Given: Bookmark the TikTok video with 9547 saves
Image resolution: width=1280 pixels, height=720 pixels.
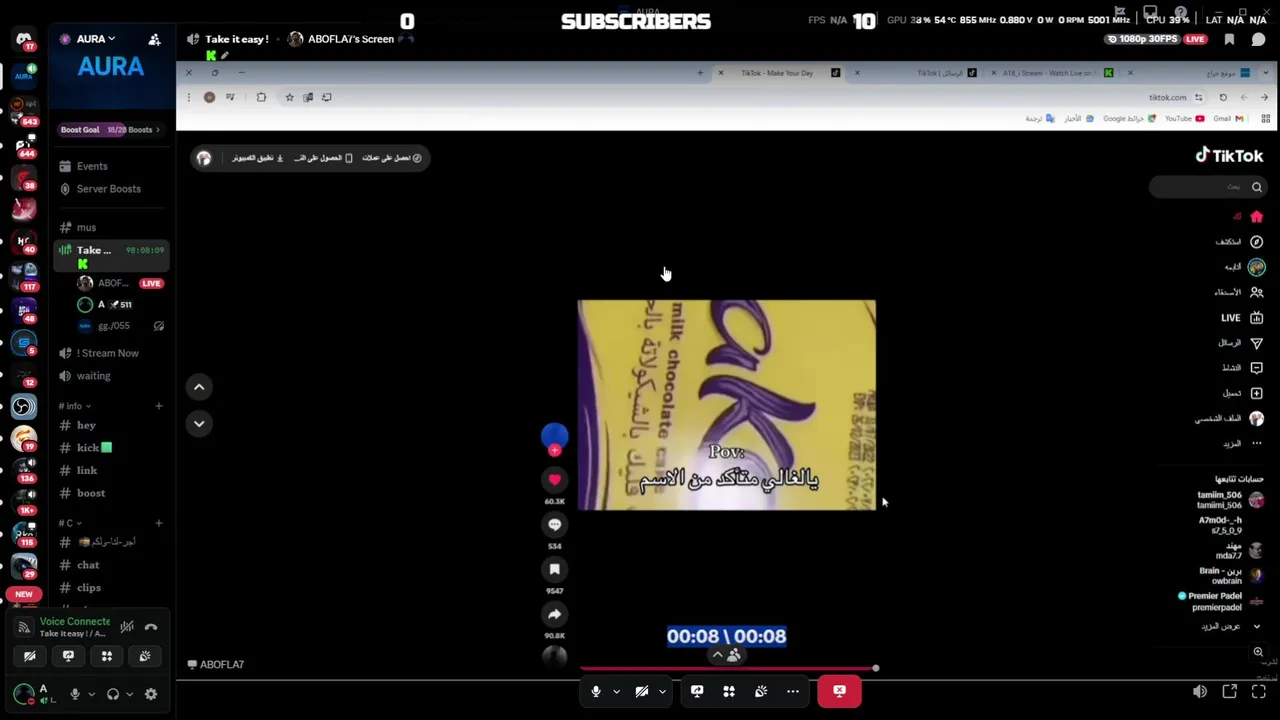Looking at the screenshot, I should click(554, 569).
